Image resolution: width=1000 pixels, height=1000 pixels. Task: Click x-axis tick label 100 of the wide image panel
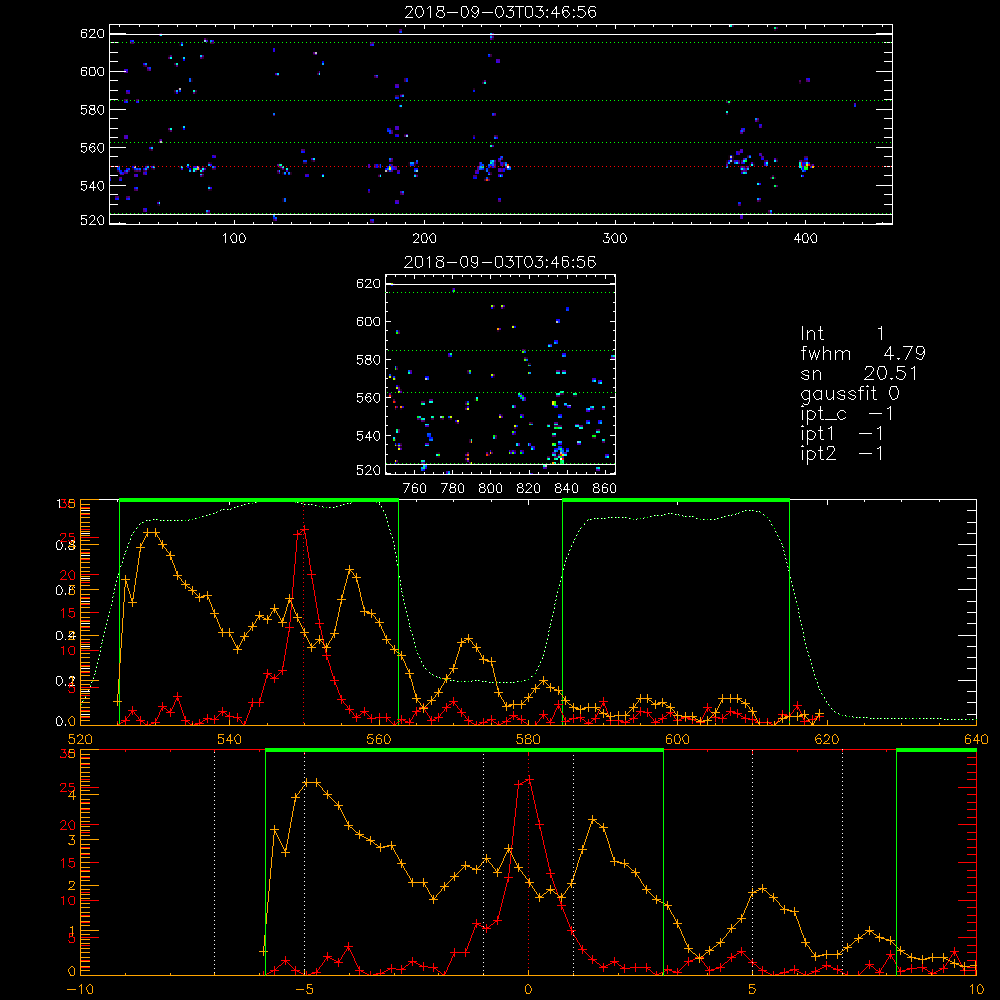click(x=234, y=239)
